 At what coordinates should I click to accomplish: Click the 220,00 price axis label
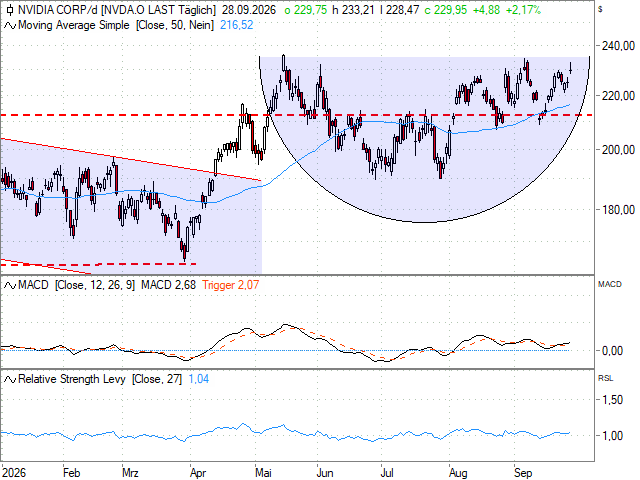point(618,96)
